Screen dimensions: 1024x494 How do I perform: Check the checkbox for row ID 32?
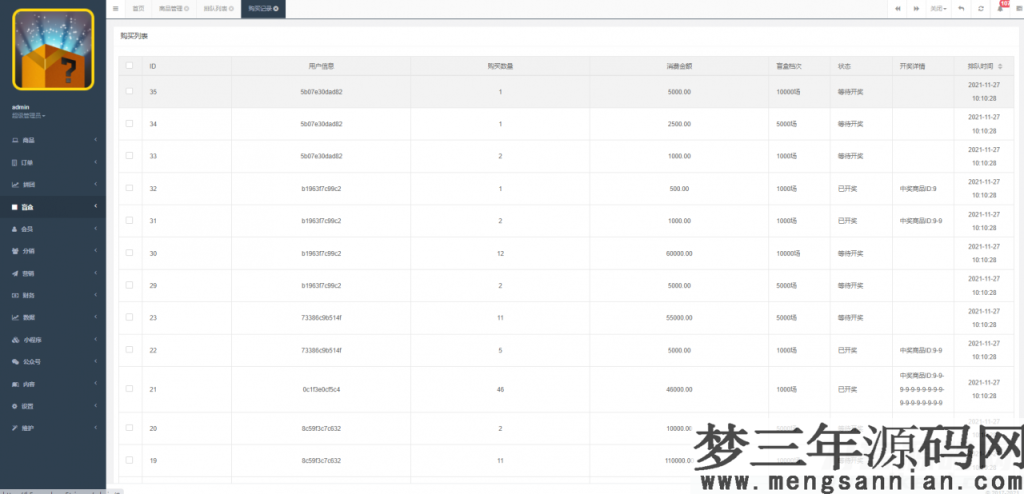129,188
